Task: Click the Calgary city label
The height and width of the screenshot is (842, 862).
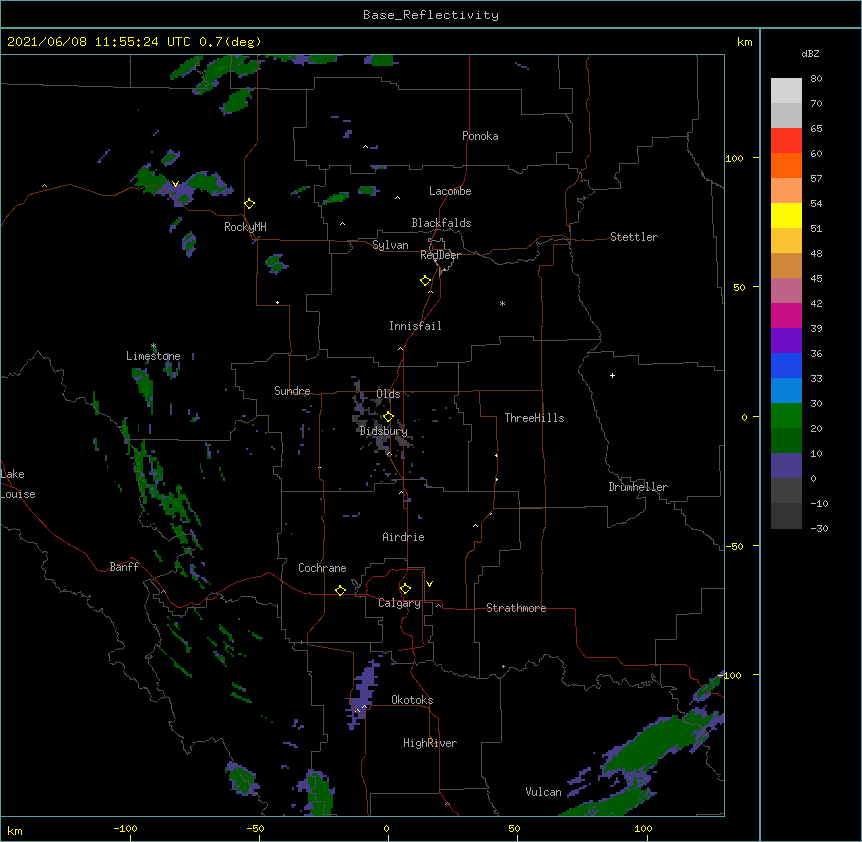Action: point(399,603)
